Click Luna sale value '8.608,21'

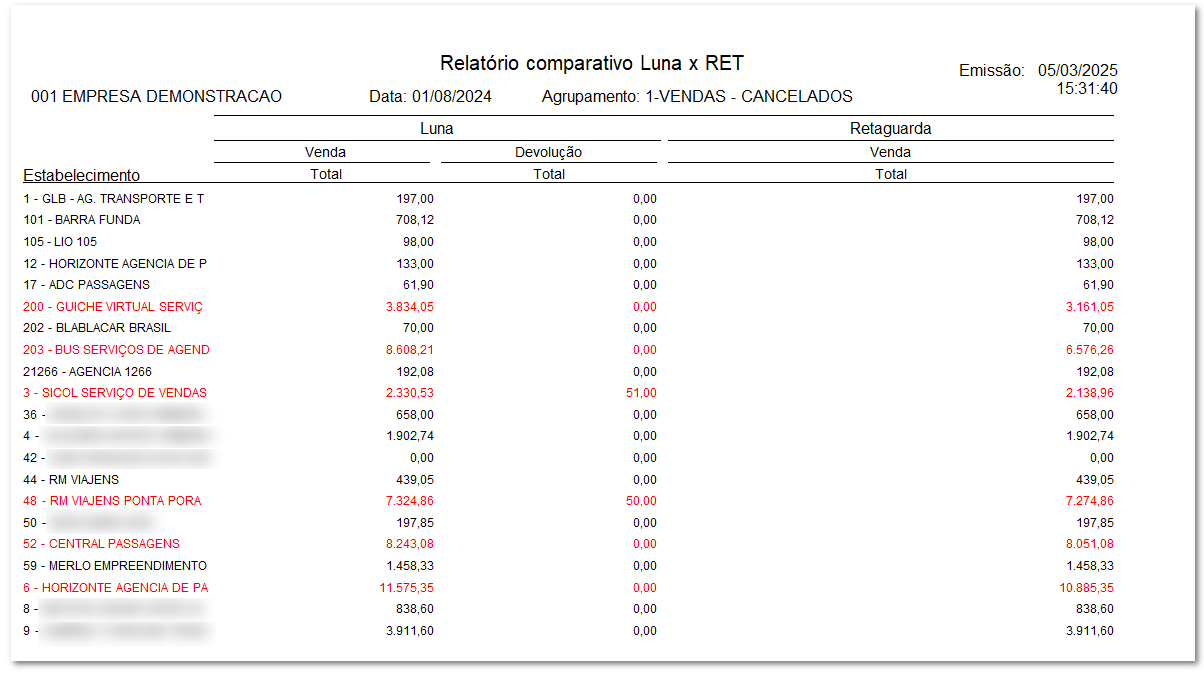tap(409, 350)
